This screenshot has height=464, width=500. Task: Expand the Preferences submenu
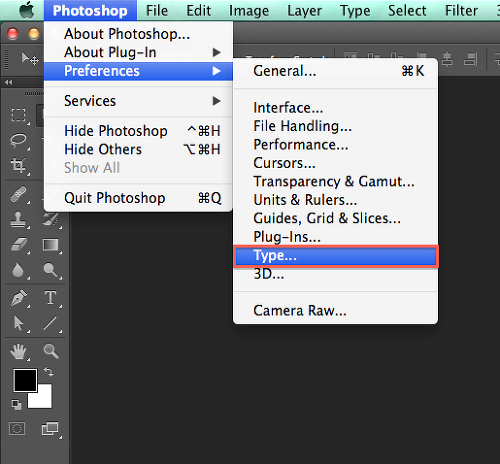(x=138, y=71)
